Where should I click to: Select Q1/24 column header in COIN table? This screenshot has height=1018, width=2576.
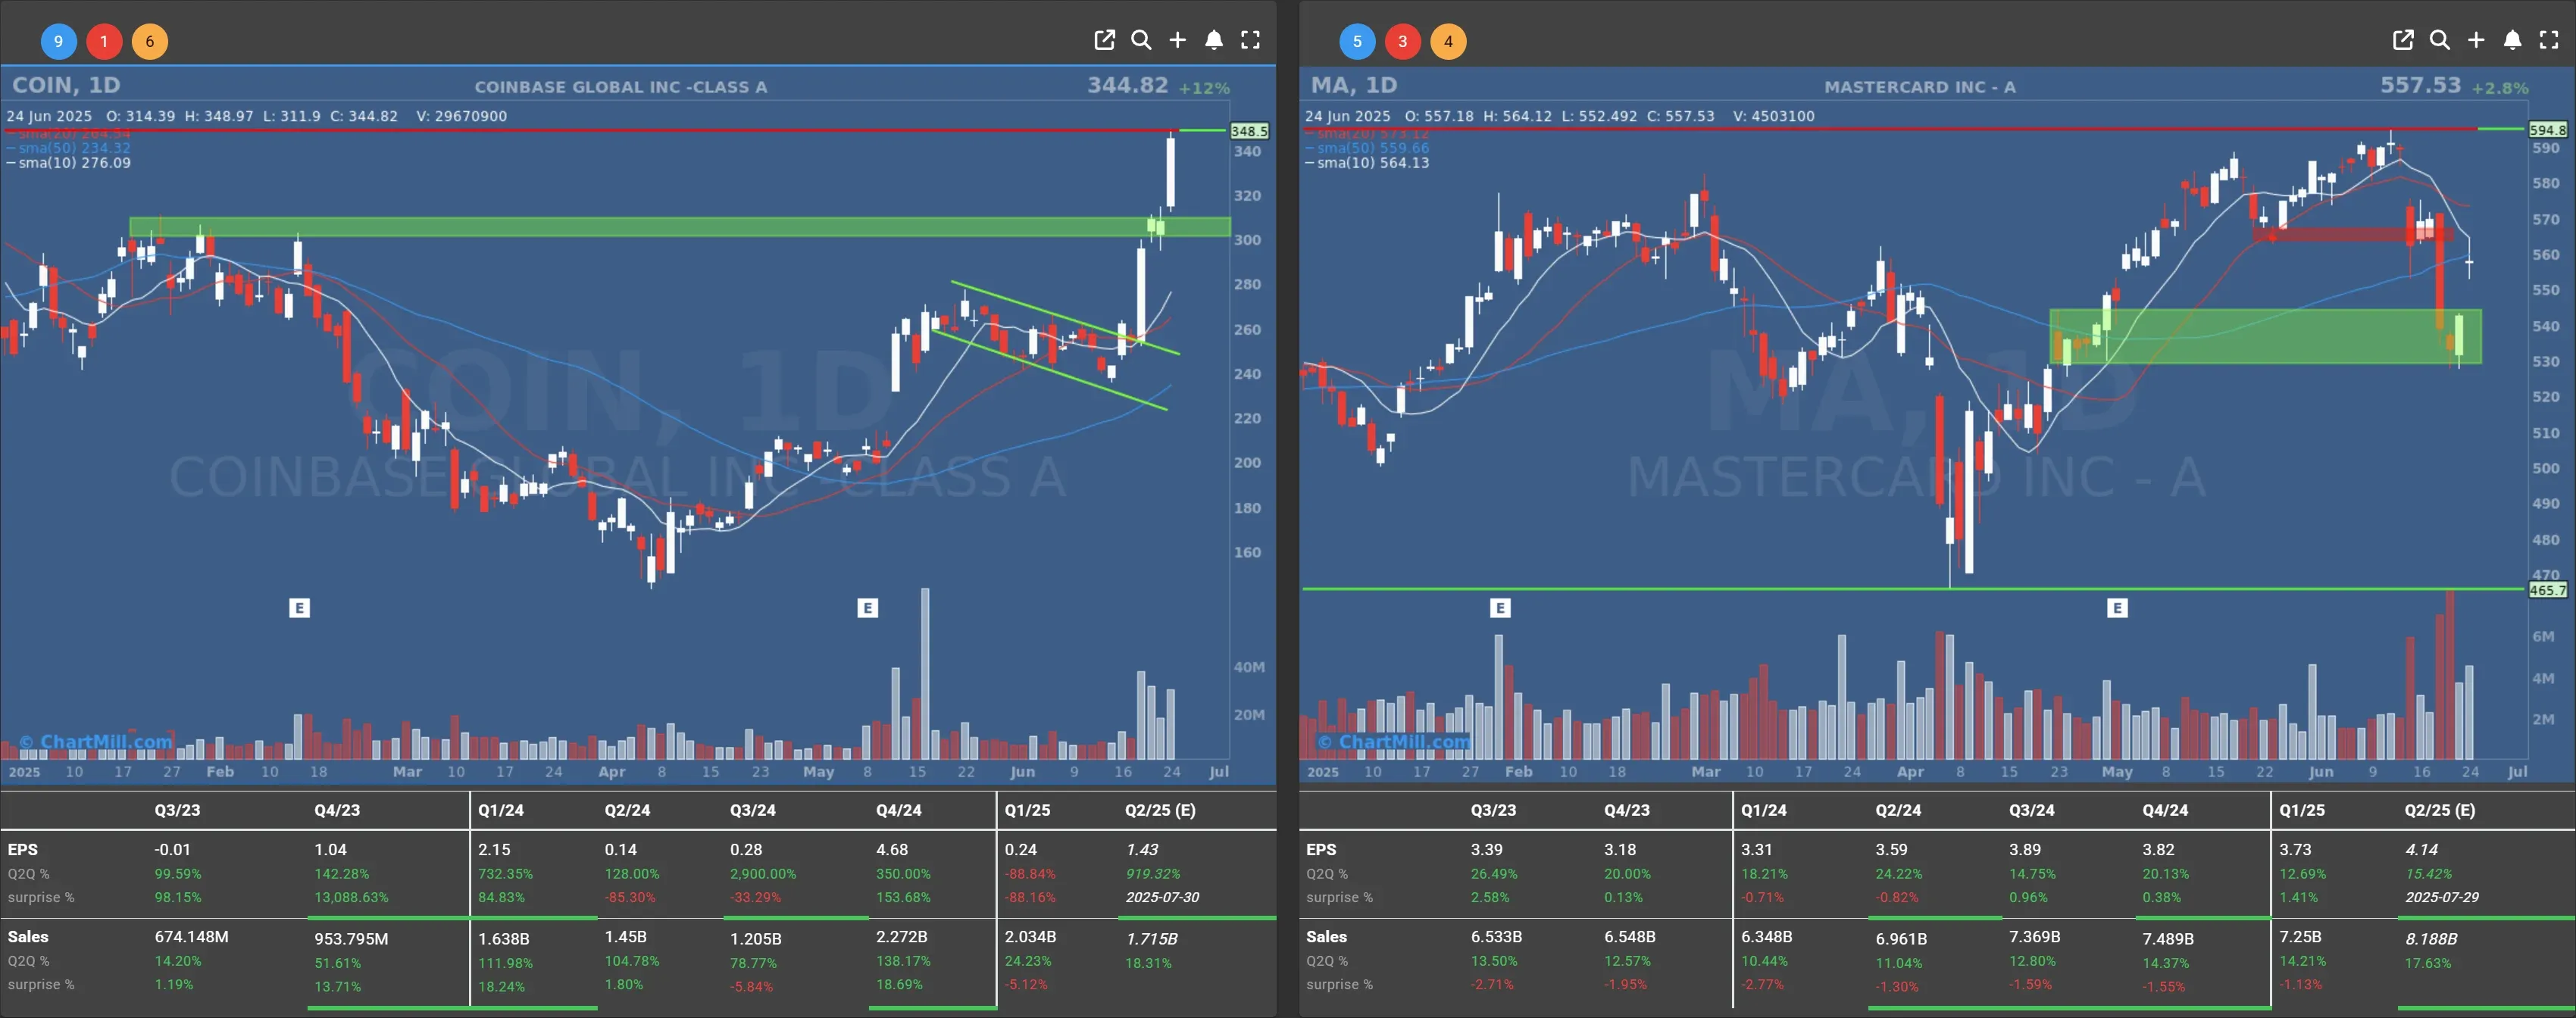(501, 810)
